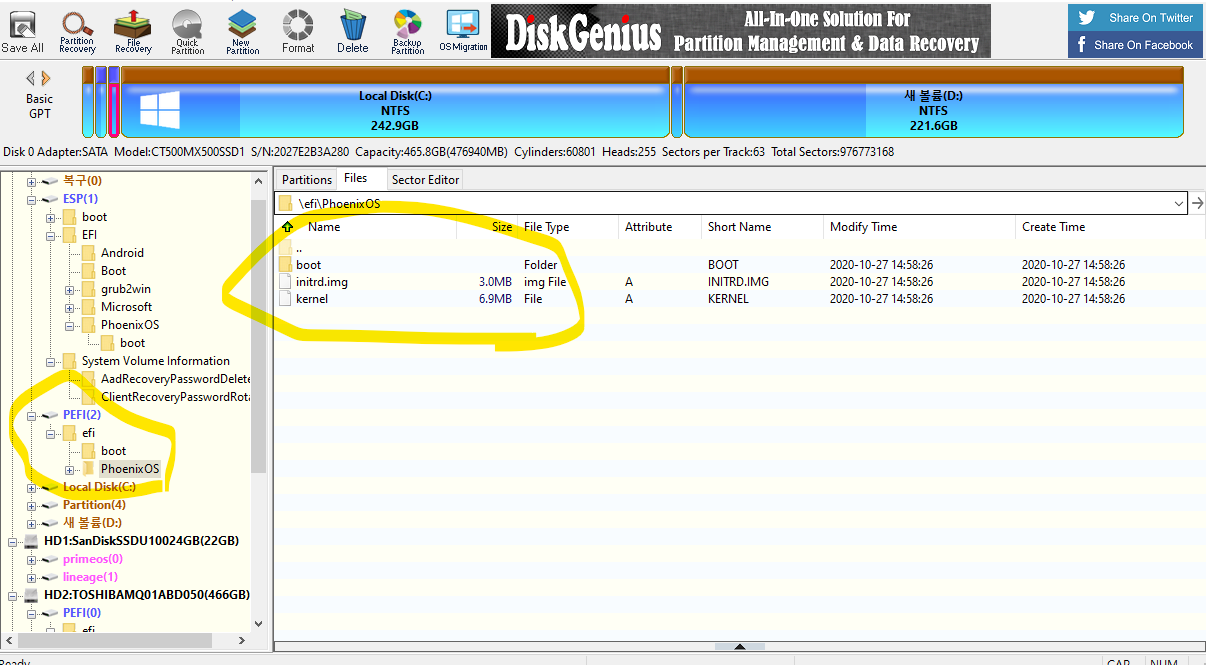This screenshot has width=1206, height=665.
Task: Expand the grub2win folder node
Action: [x=69, y=289]
